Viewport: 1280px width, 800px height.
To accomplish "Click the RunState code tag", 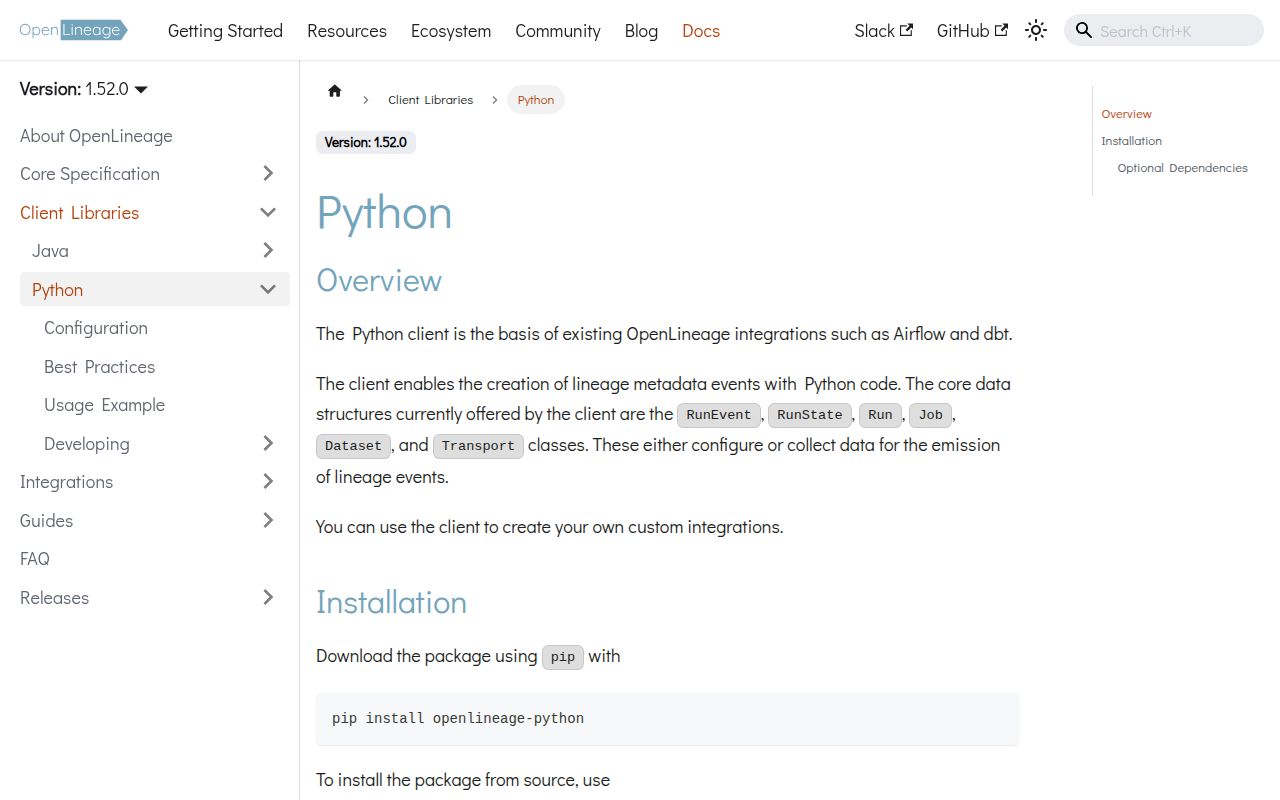I will [810, 415].
